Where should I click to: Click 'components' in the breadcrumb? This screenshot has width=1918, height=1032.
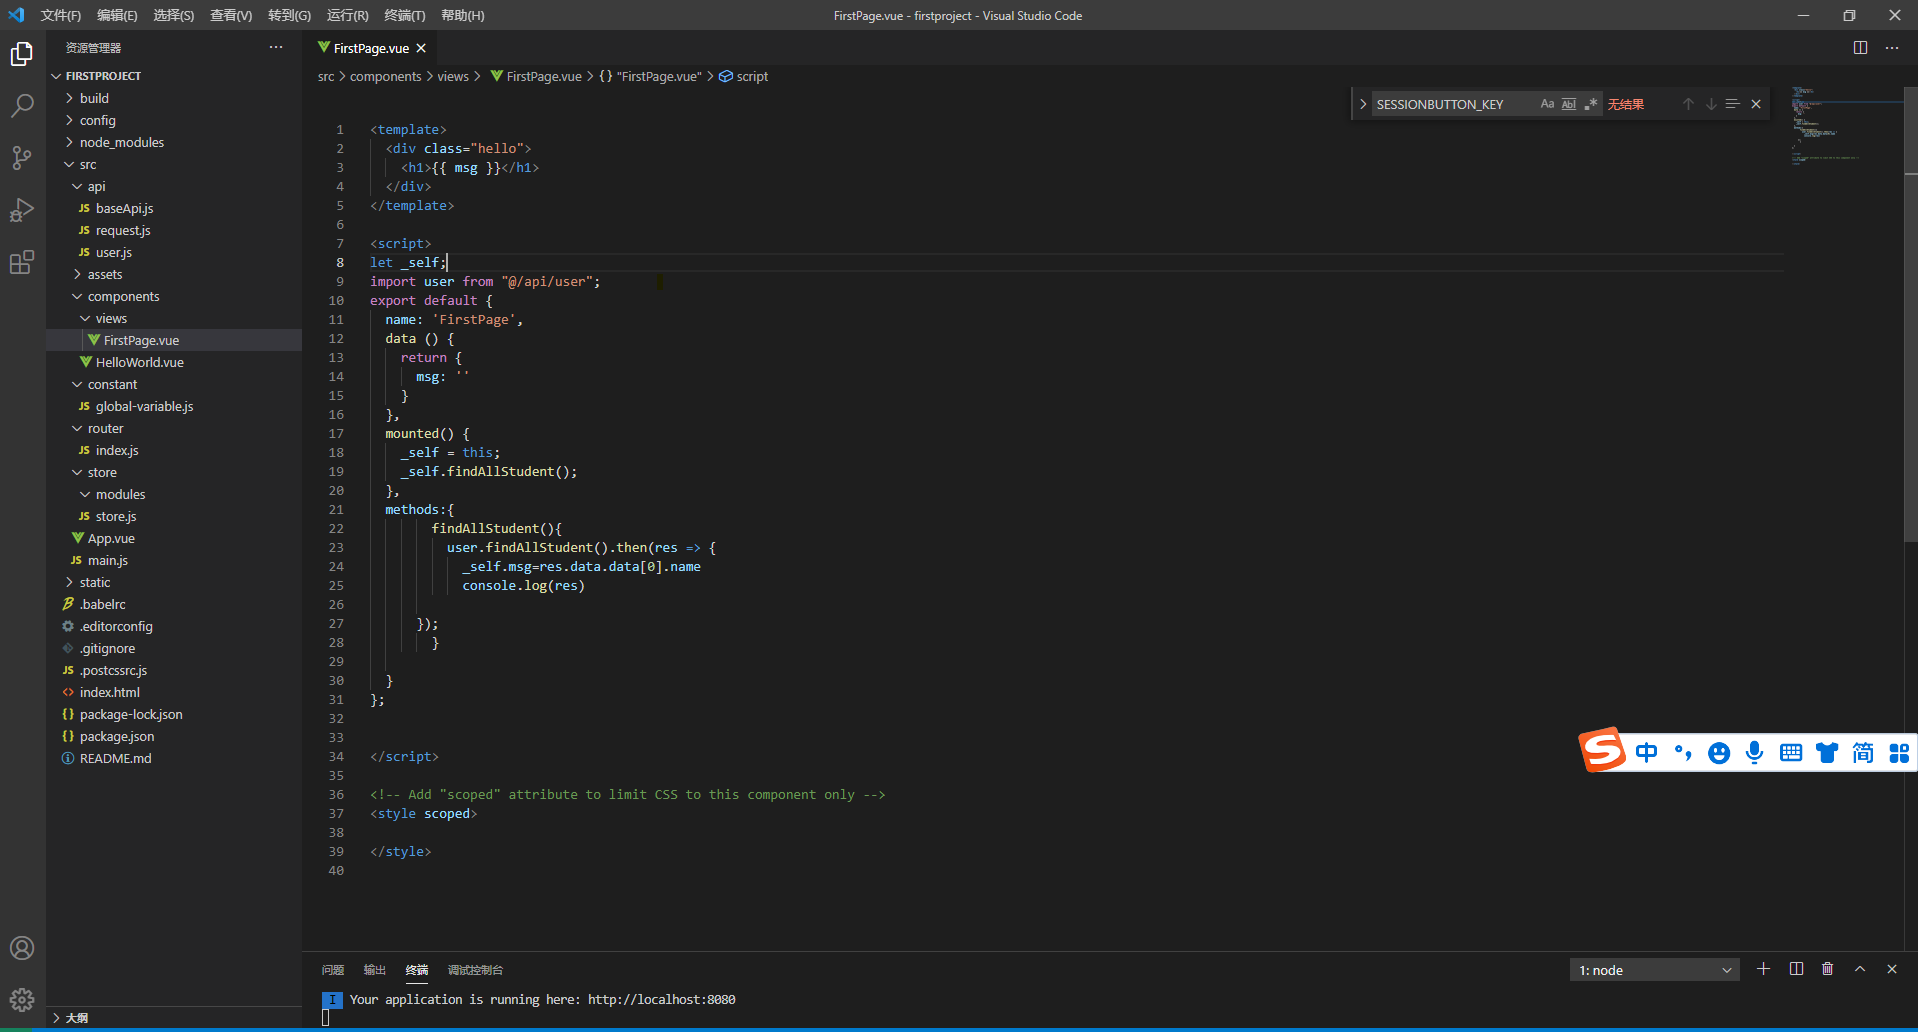386,76
